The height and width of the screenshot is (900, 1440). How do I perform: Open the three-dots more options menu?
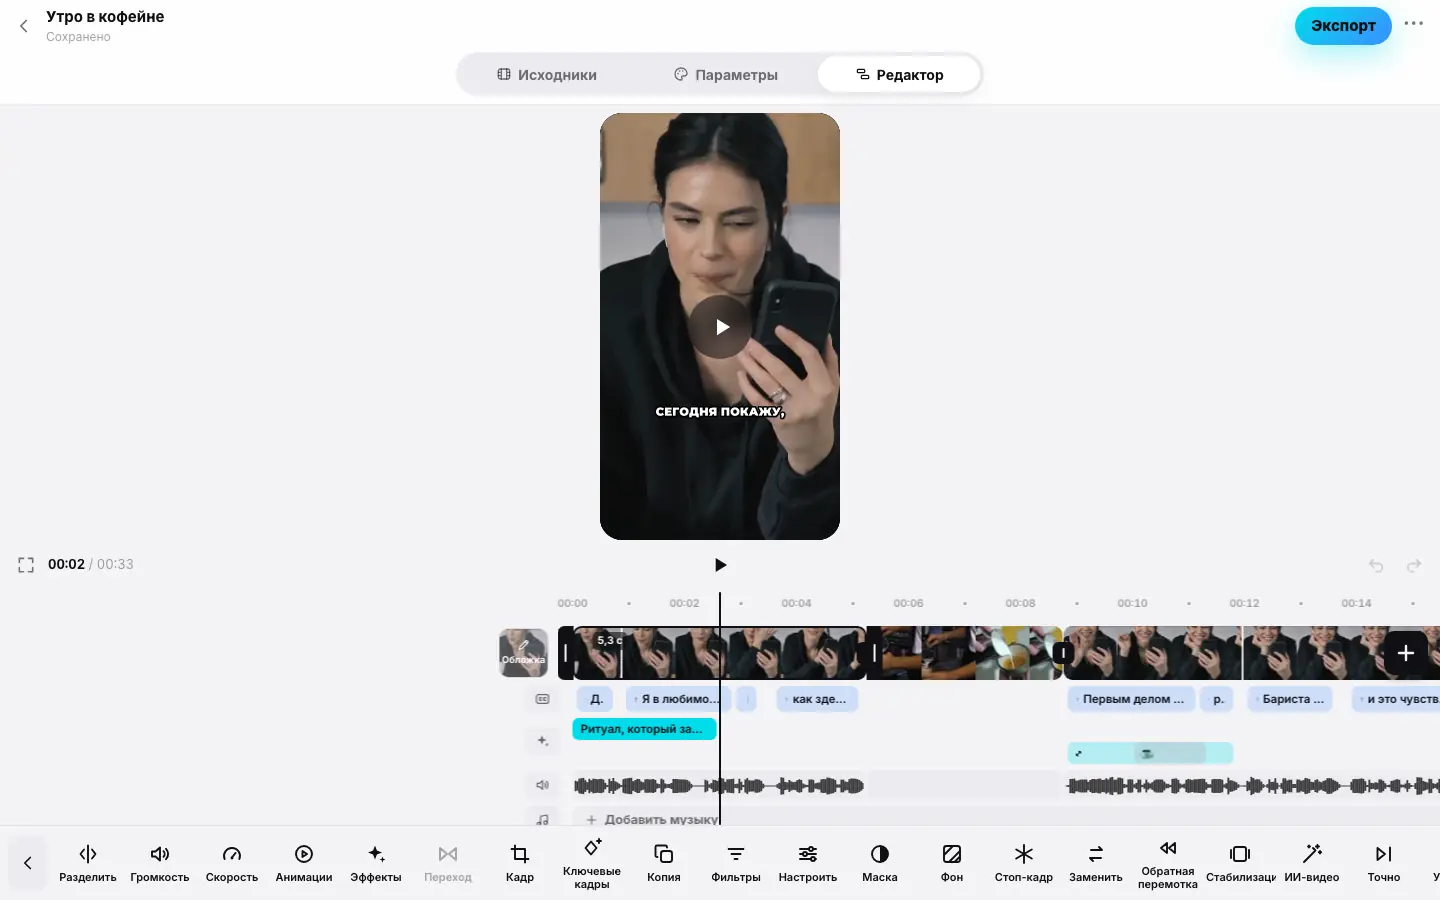click(1414, 24)
